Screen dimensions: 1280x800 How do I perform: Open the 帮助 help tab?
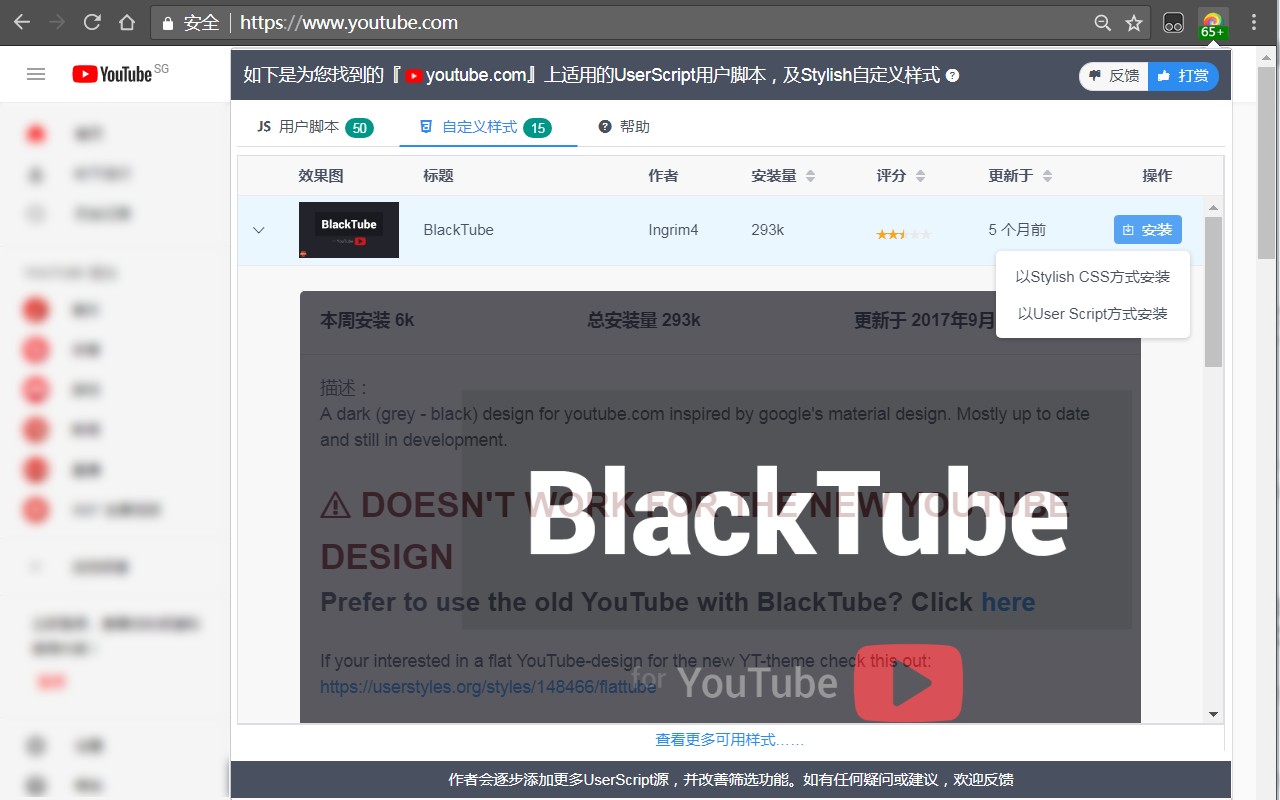tap(624, 127)
